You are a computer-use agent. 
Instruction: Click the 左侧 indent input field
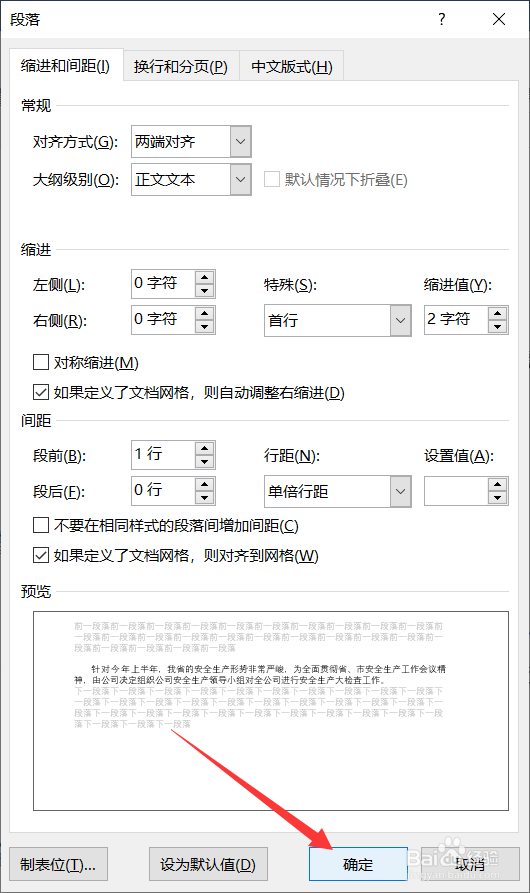[163, 284]
